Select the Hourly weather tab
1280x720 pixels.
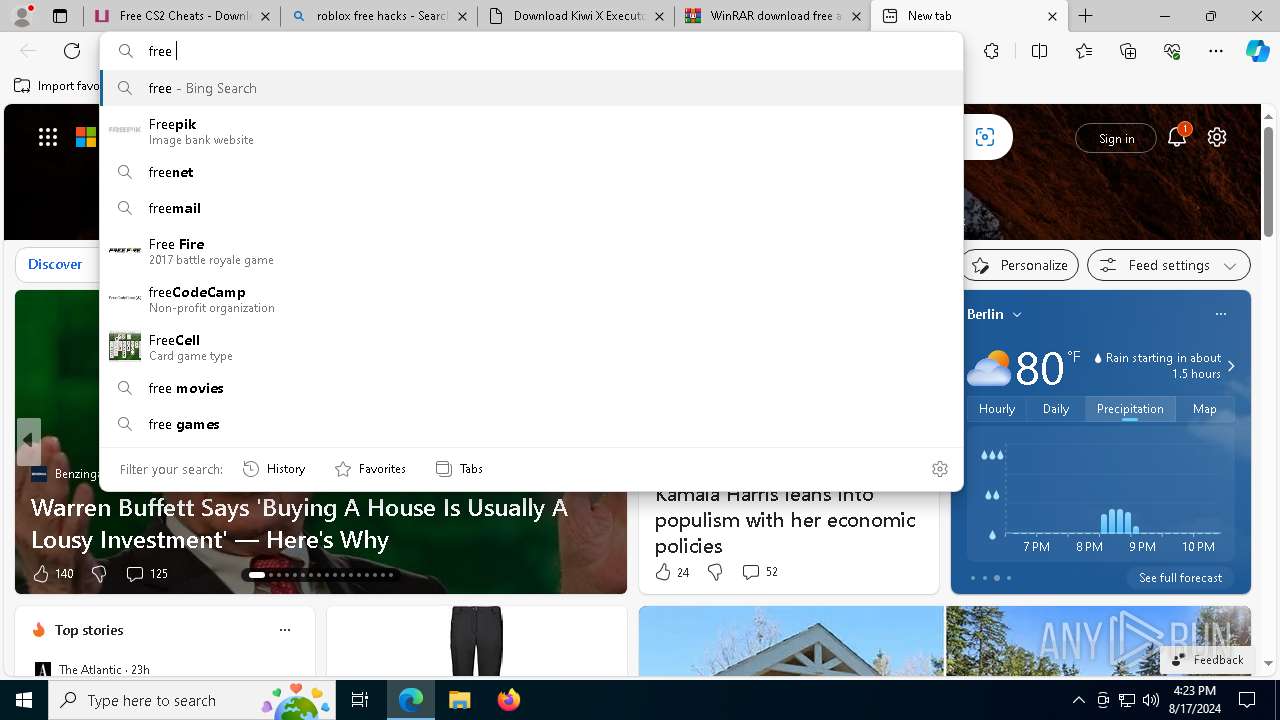[x=997, y=409]
